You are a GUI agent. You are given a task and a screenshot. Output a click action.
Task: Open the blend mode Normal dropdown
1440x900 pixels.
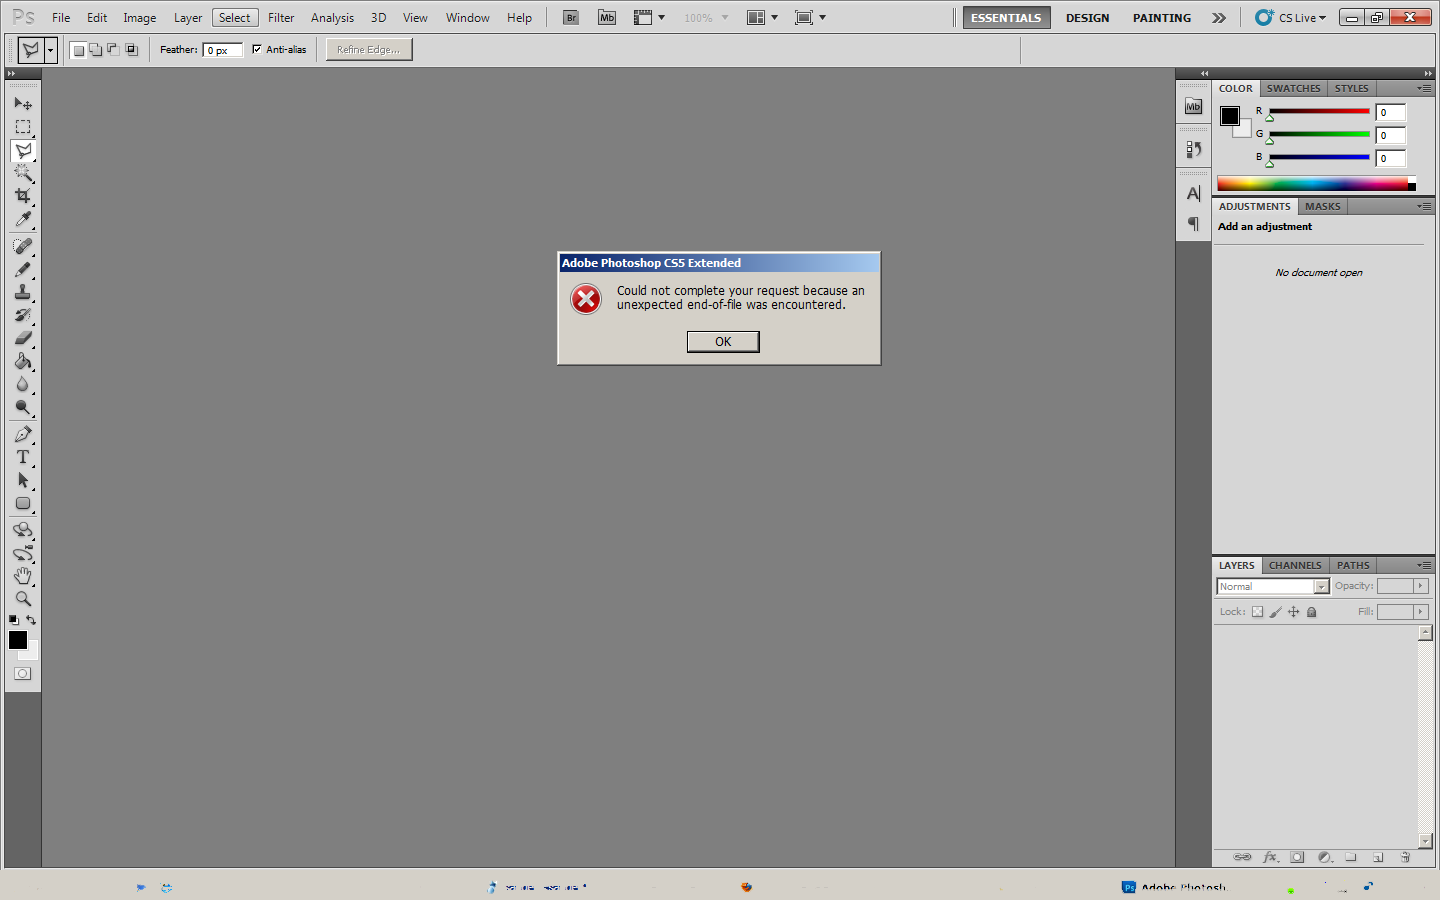click(x=1273, y=587)
